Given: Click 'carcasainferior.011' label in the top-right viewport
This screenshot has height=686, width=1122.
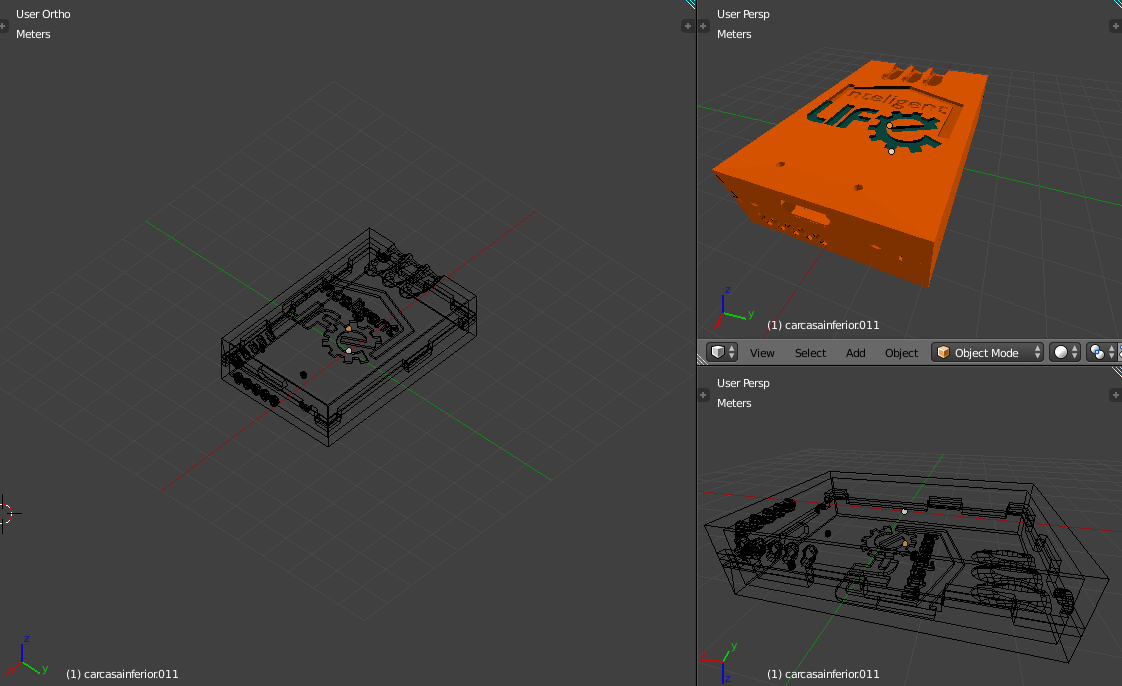Looking at the screenshot, I should 831,325.
